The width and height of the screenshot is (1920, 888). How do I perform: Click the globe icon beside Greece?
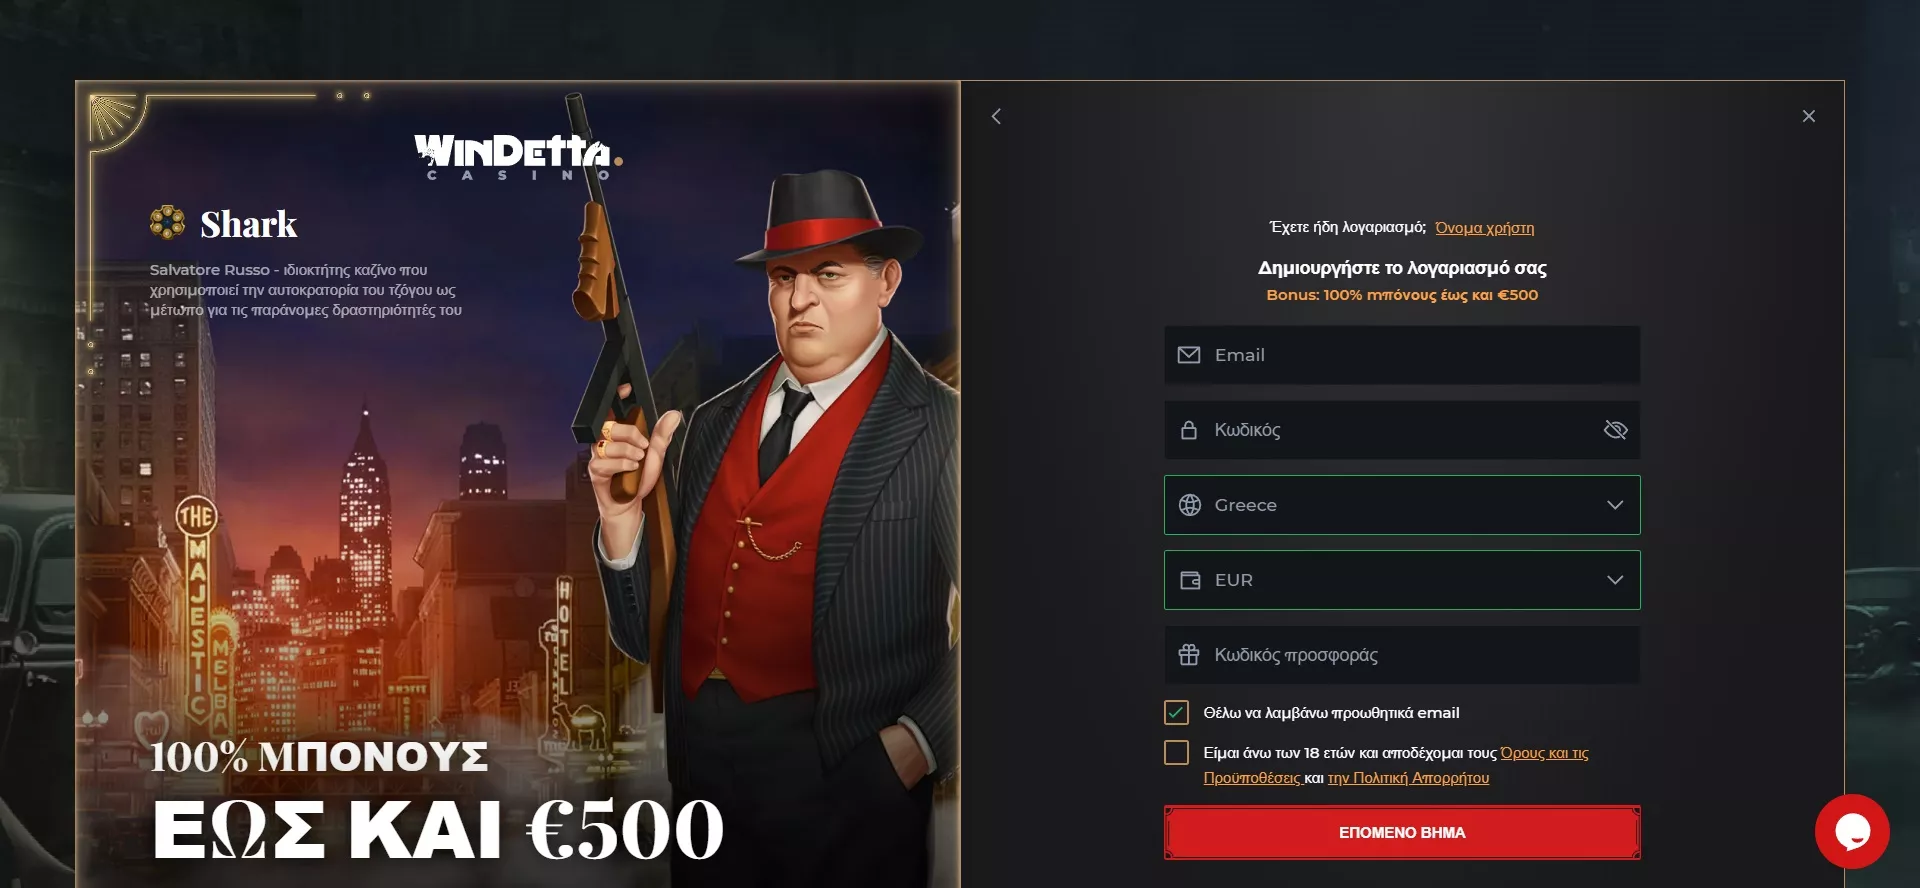click(x=1189, y=505)
